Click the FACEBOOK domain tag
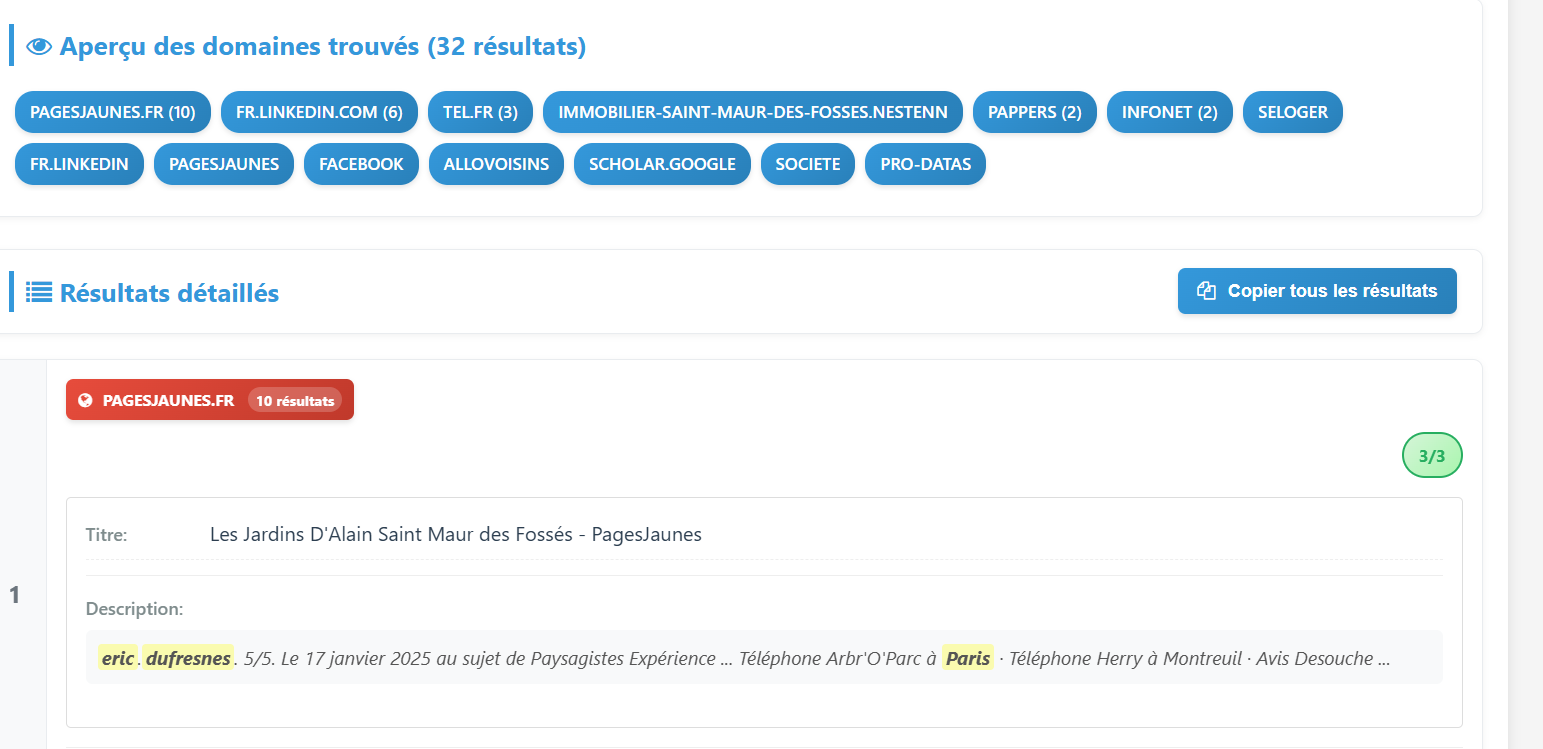 click(x=361, y=164)
